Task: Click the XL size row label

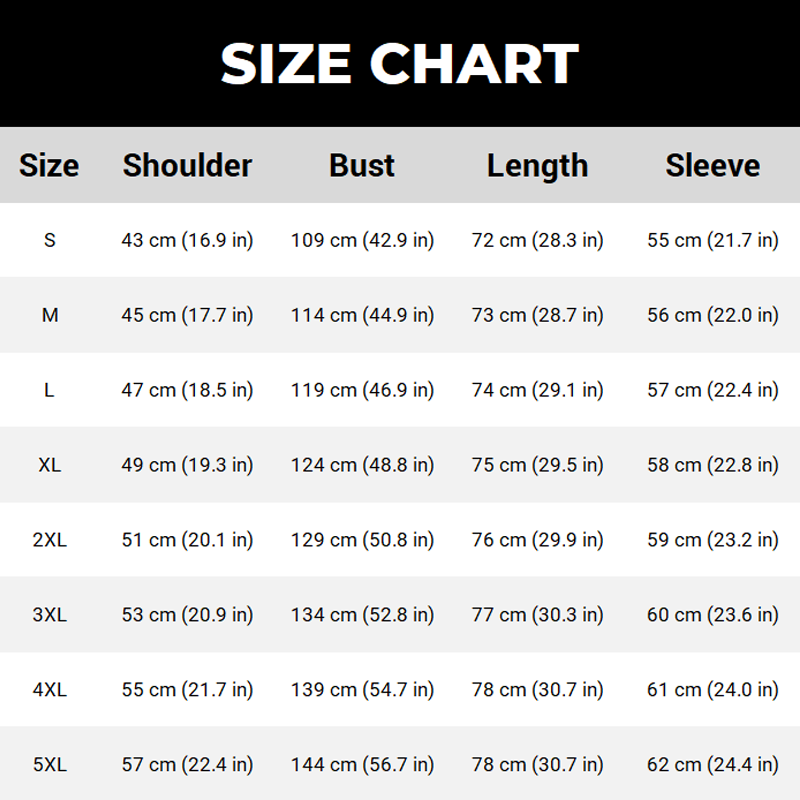Action: pyautogui.click(x=50, y=465)
